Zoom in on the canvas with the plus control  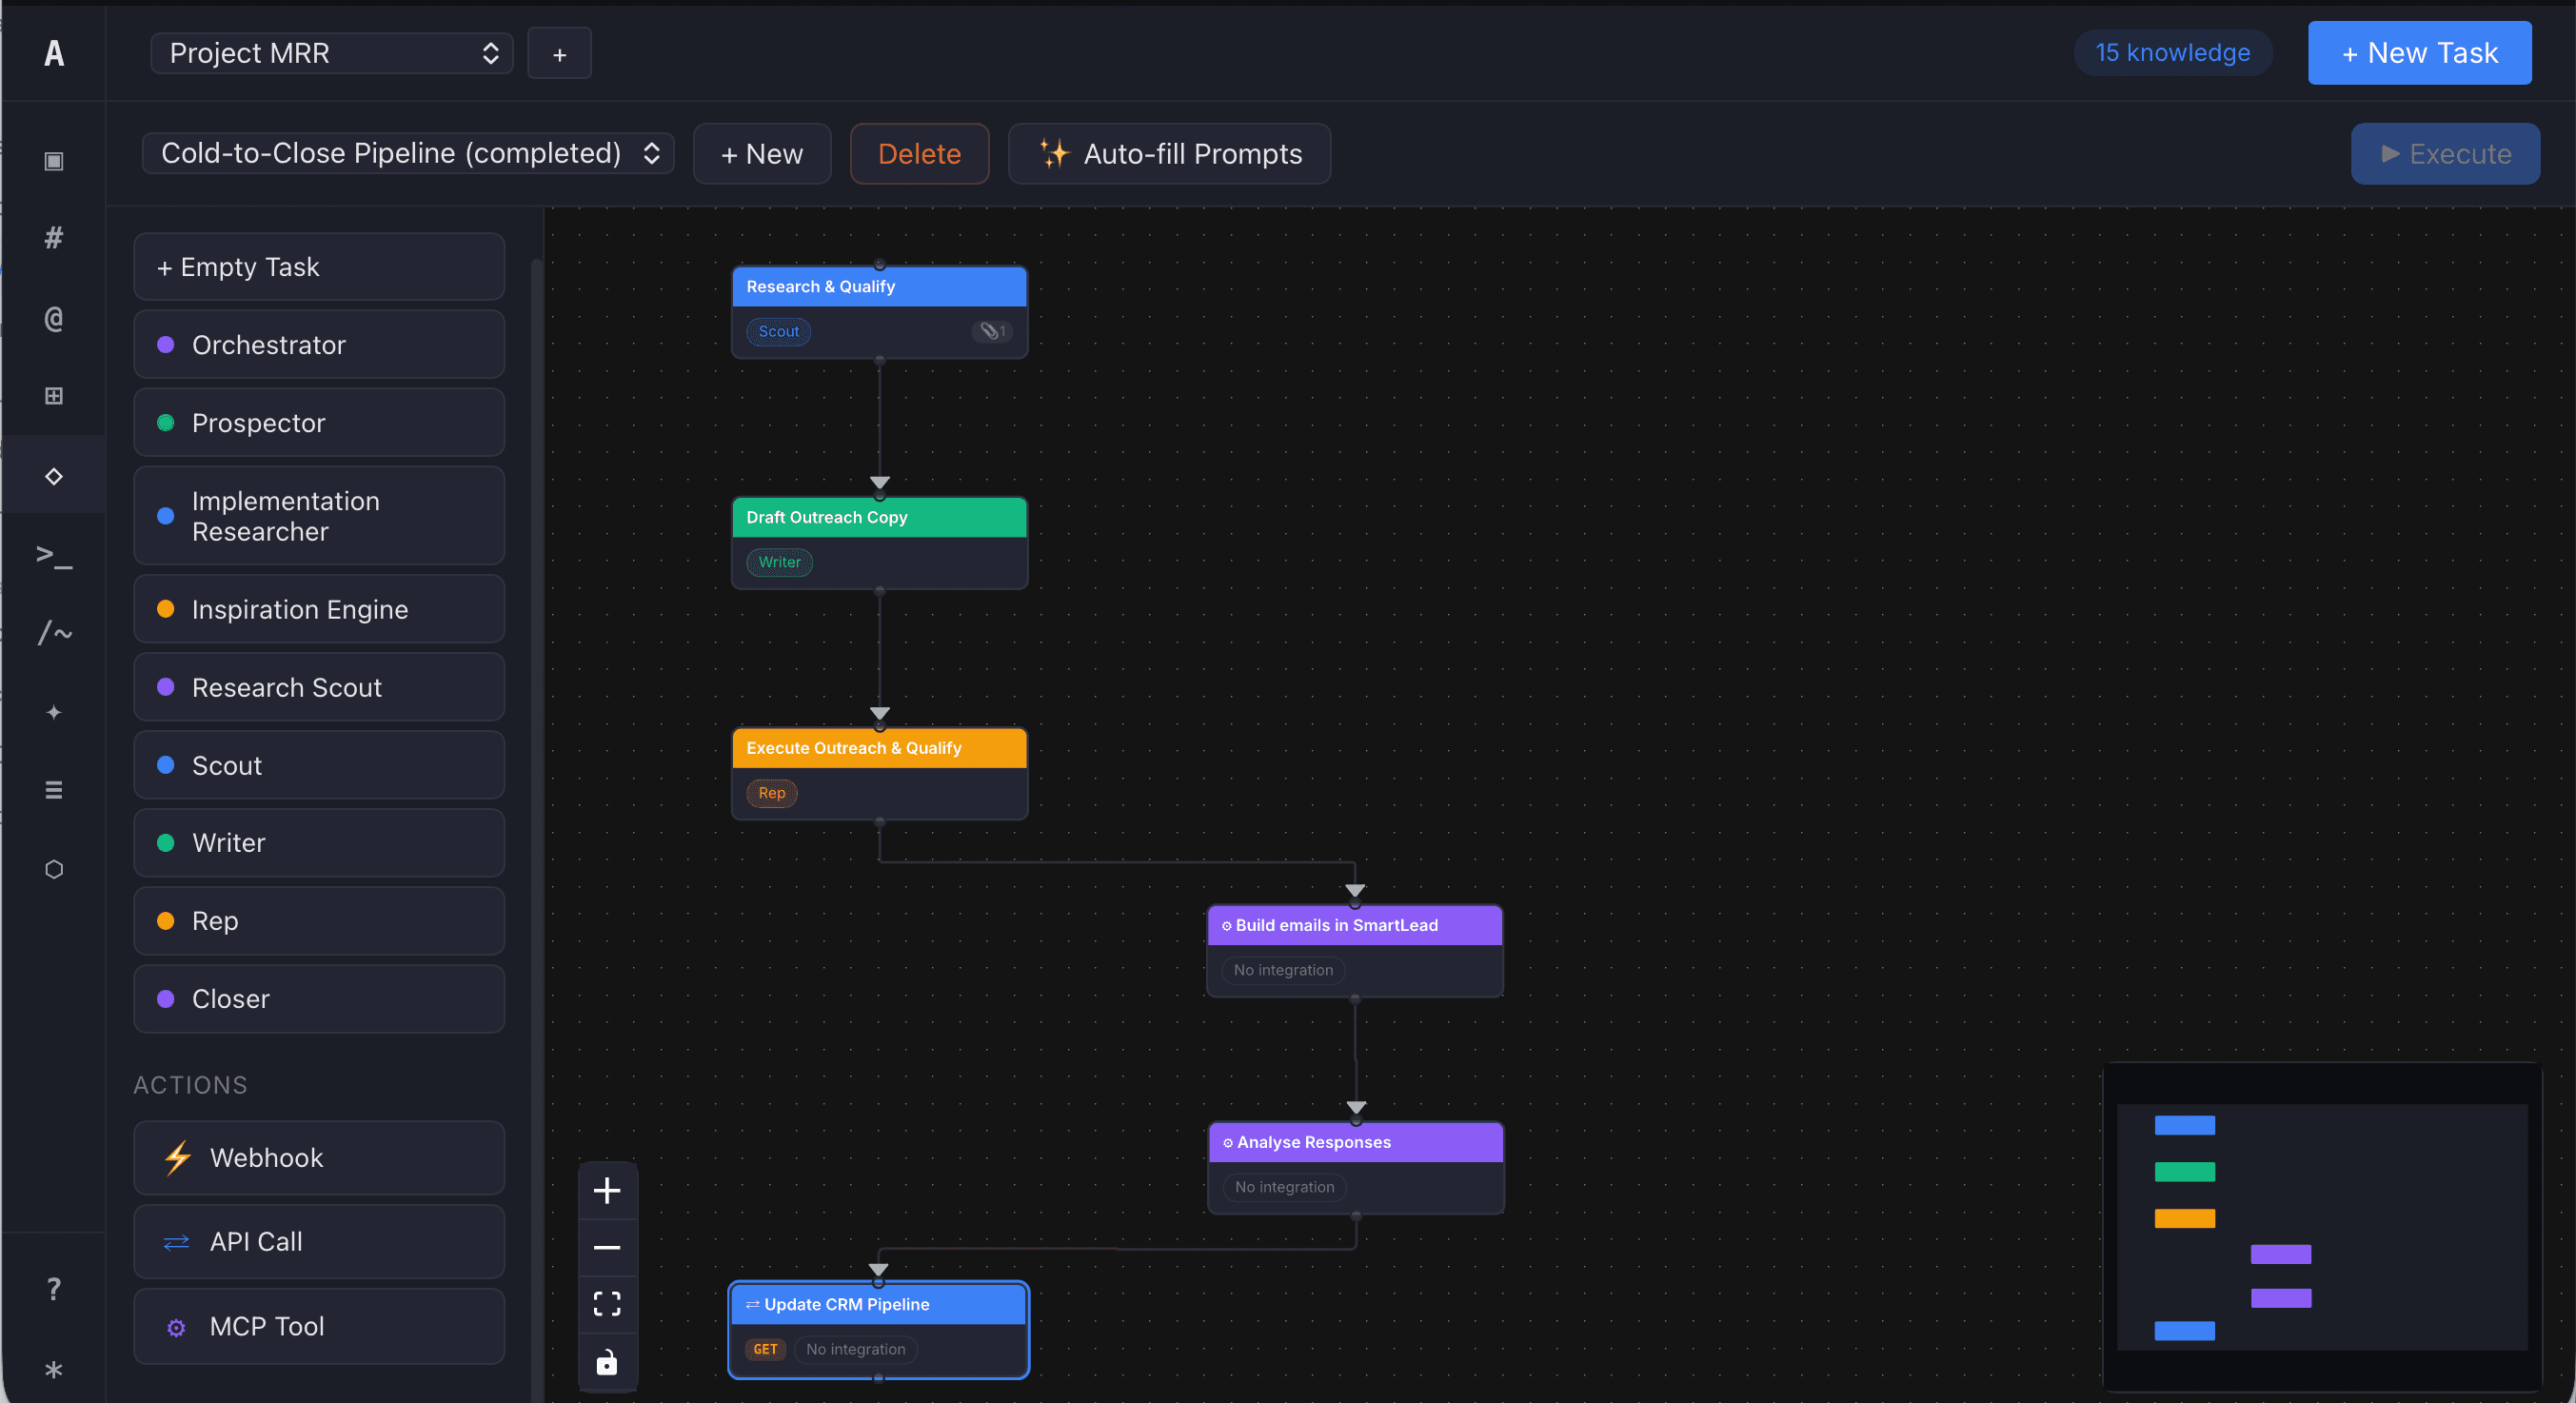click(x=608, y=1190)
